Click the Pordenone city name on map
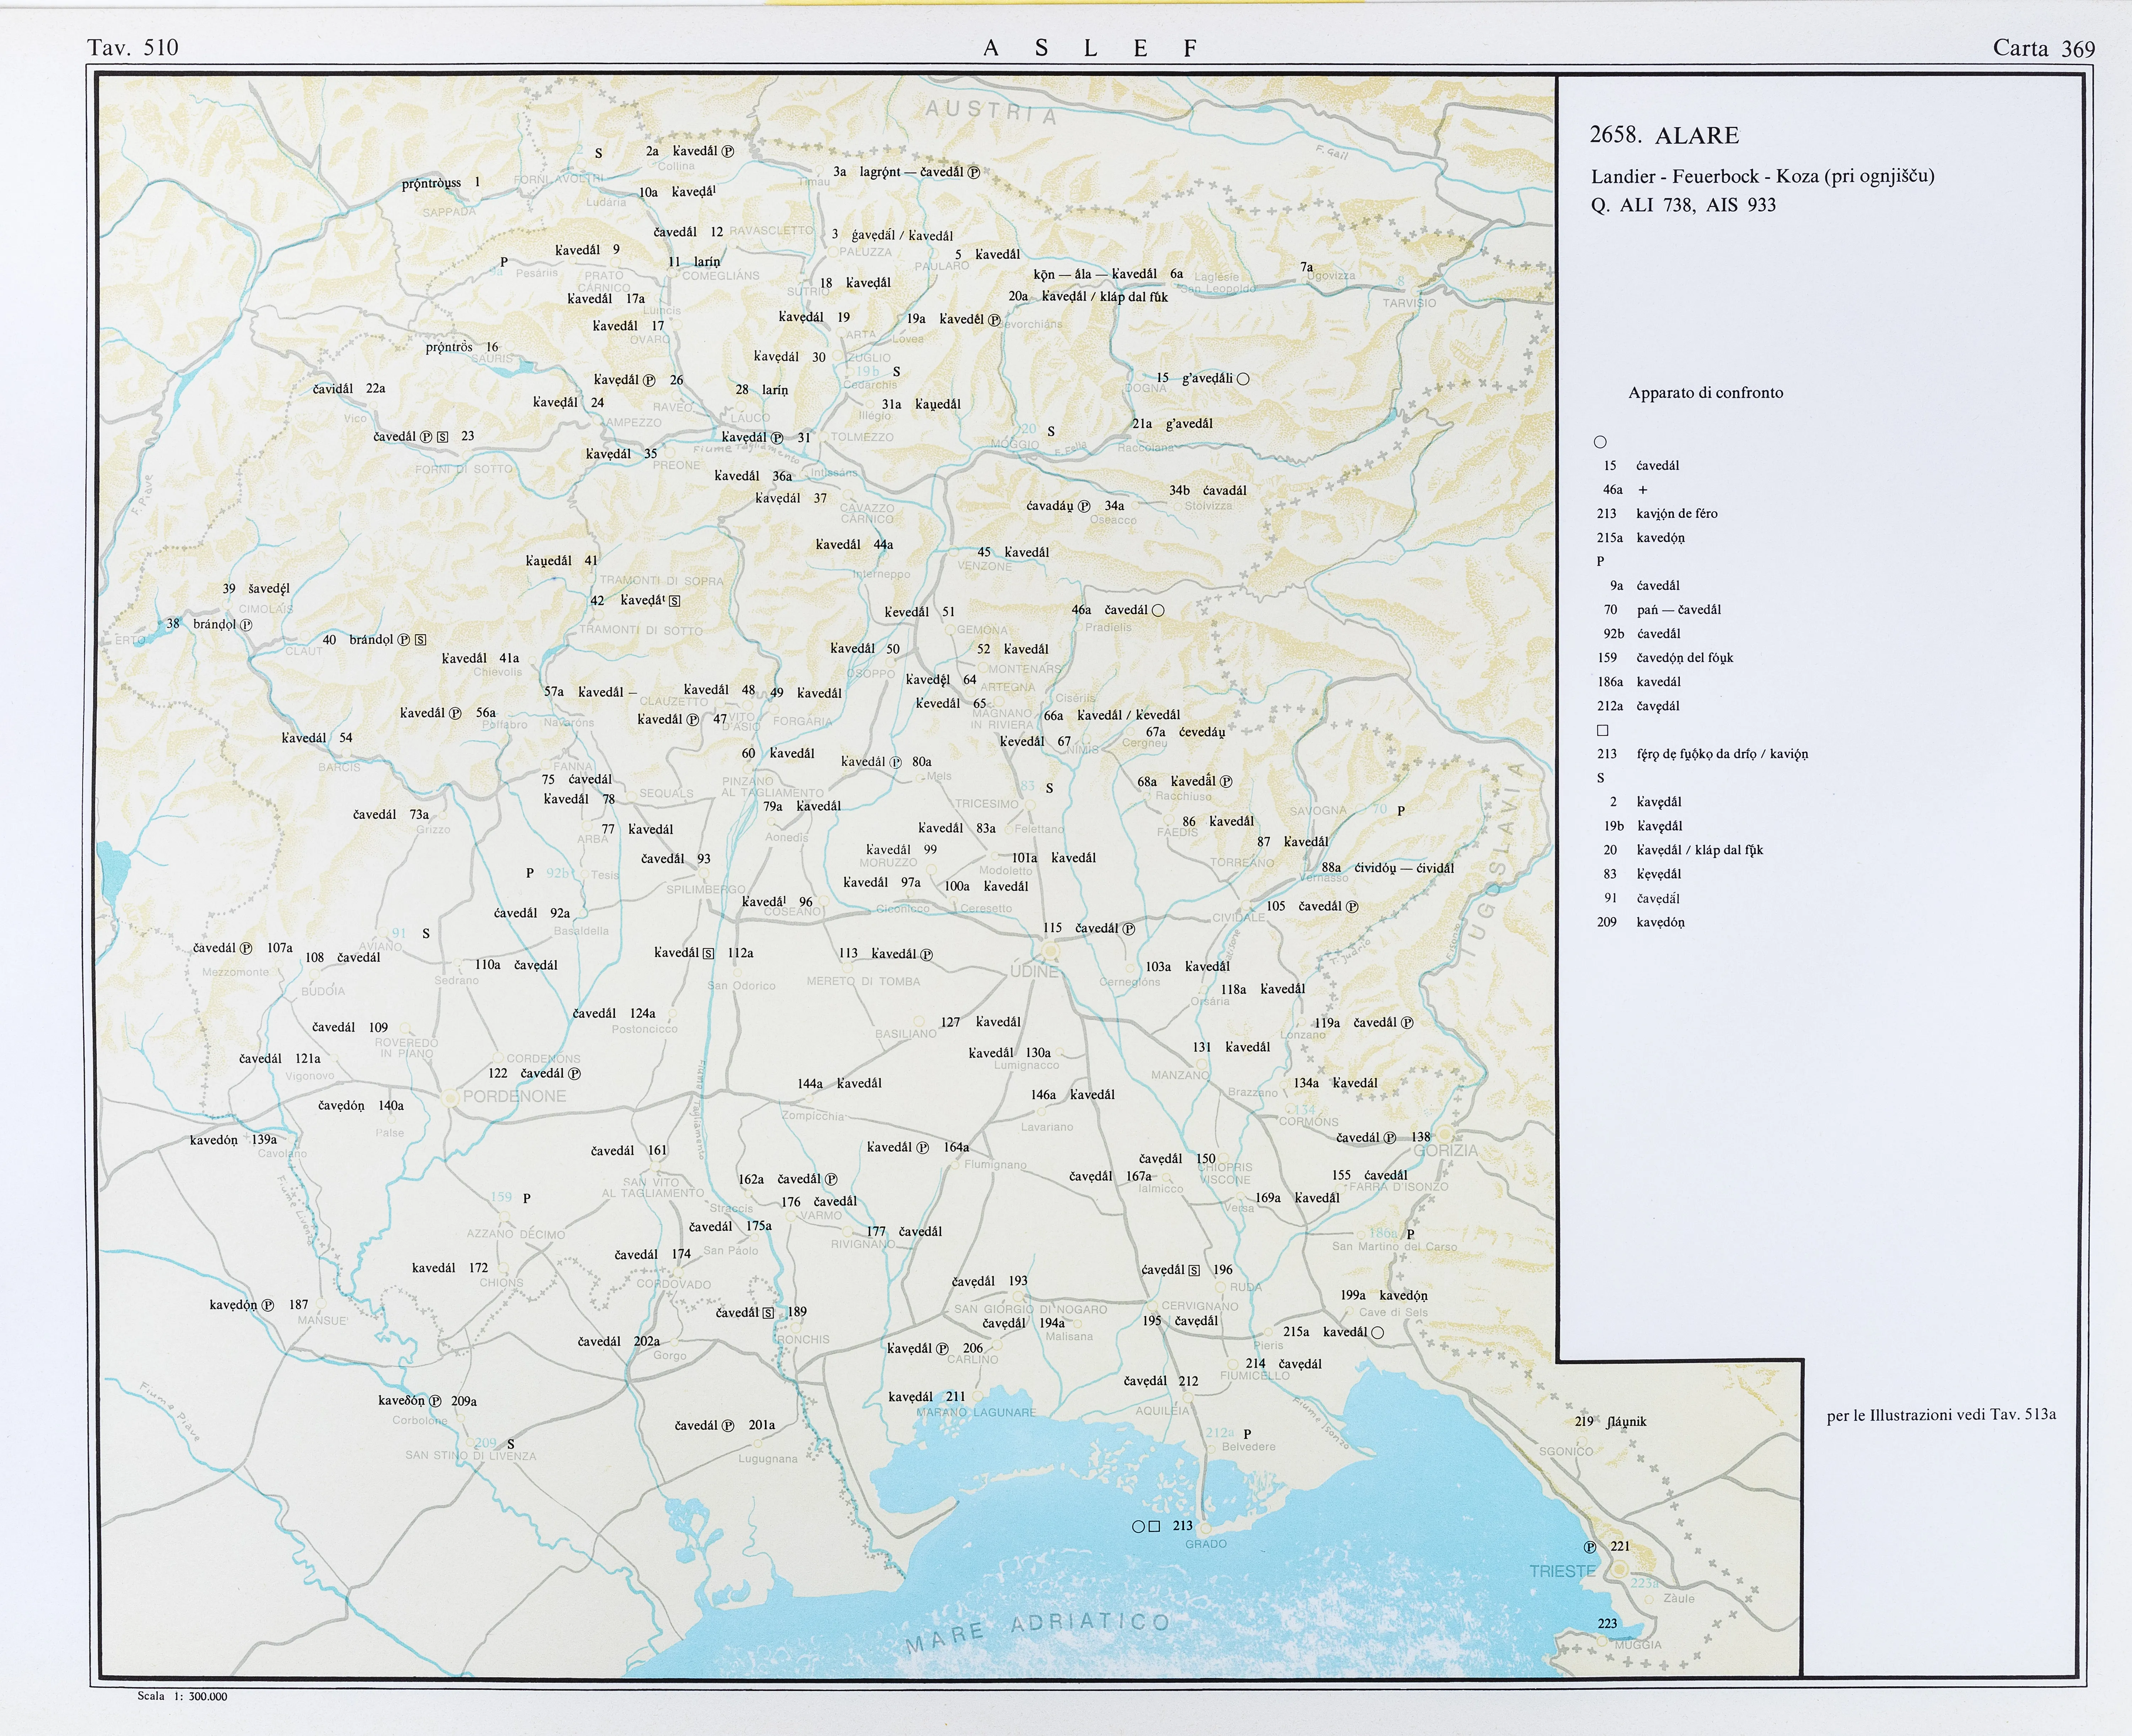 point(514,1096)
